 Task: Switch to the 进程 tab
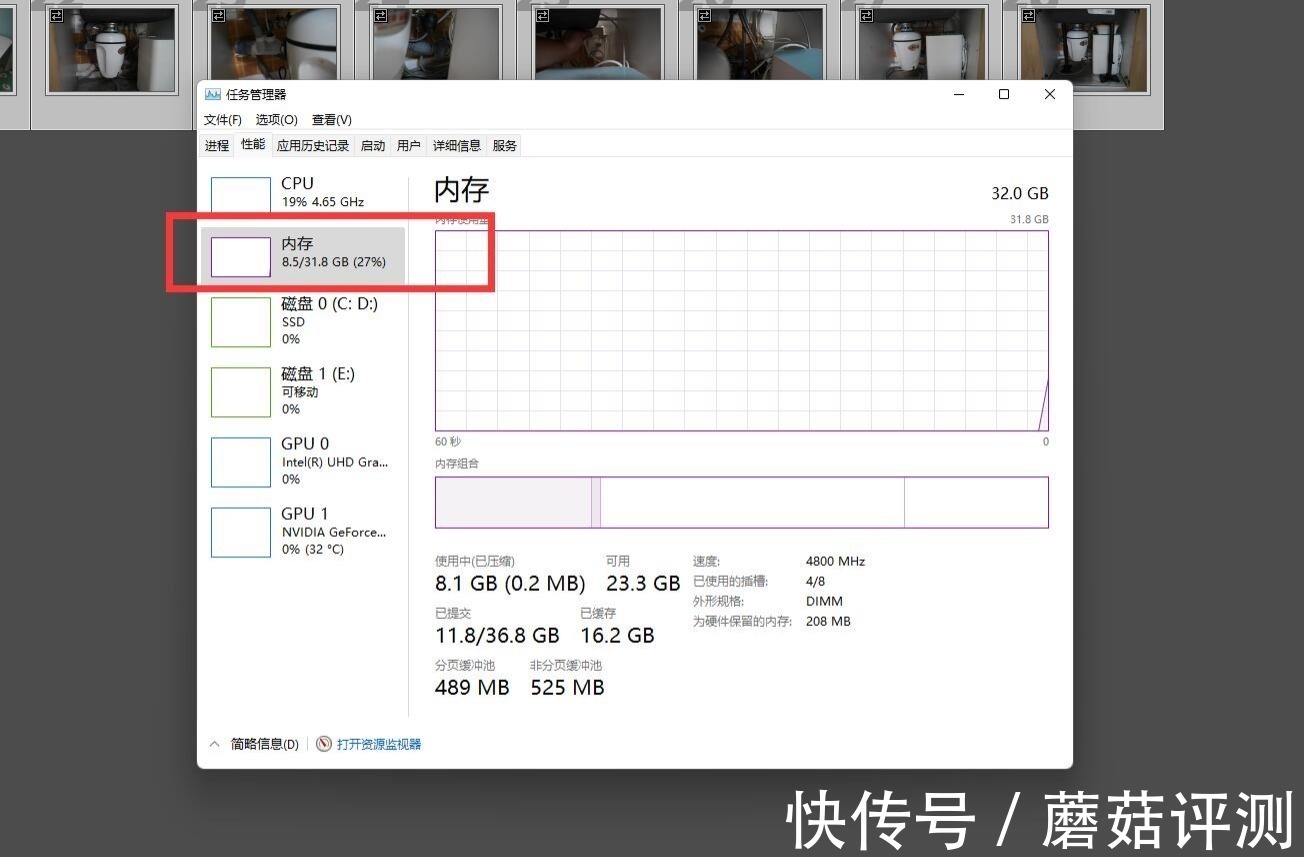tap(217, 146)
